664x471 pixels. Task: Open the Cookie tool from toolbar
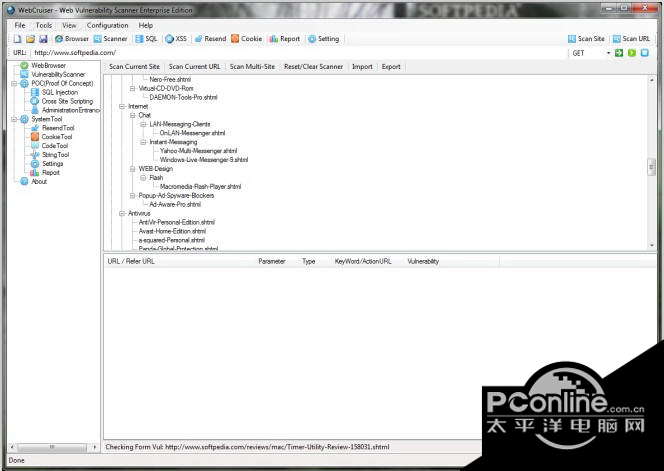coord(246,39)
